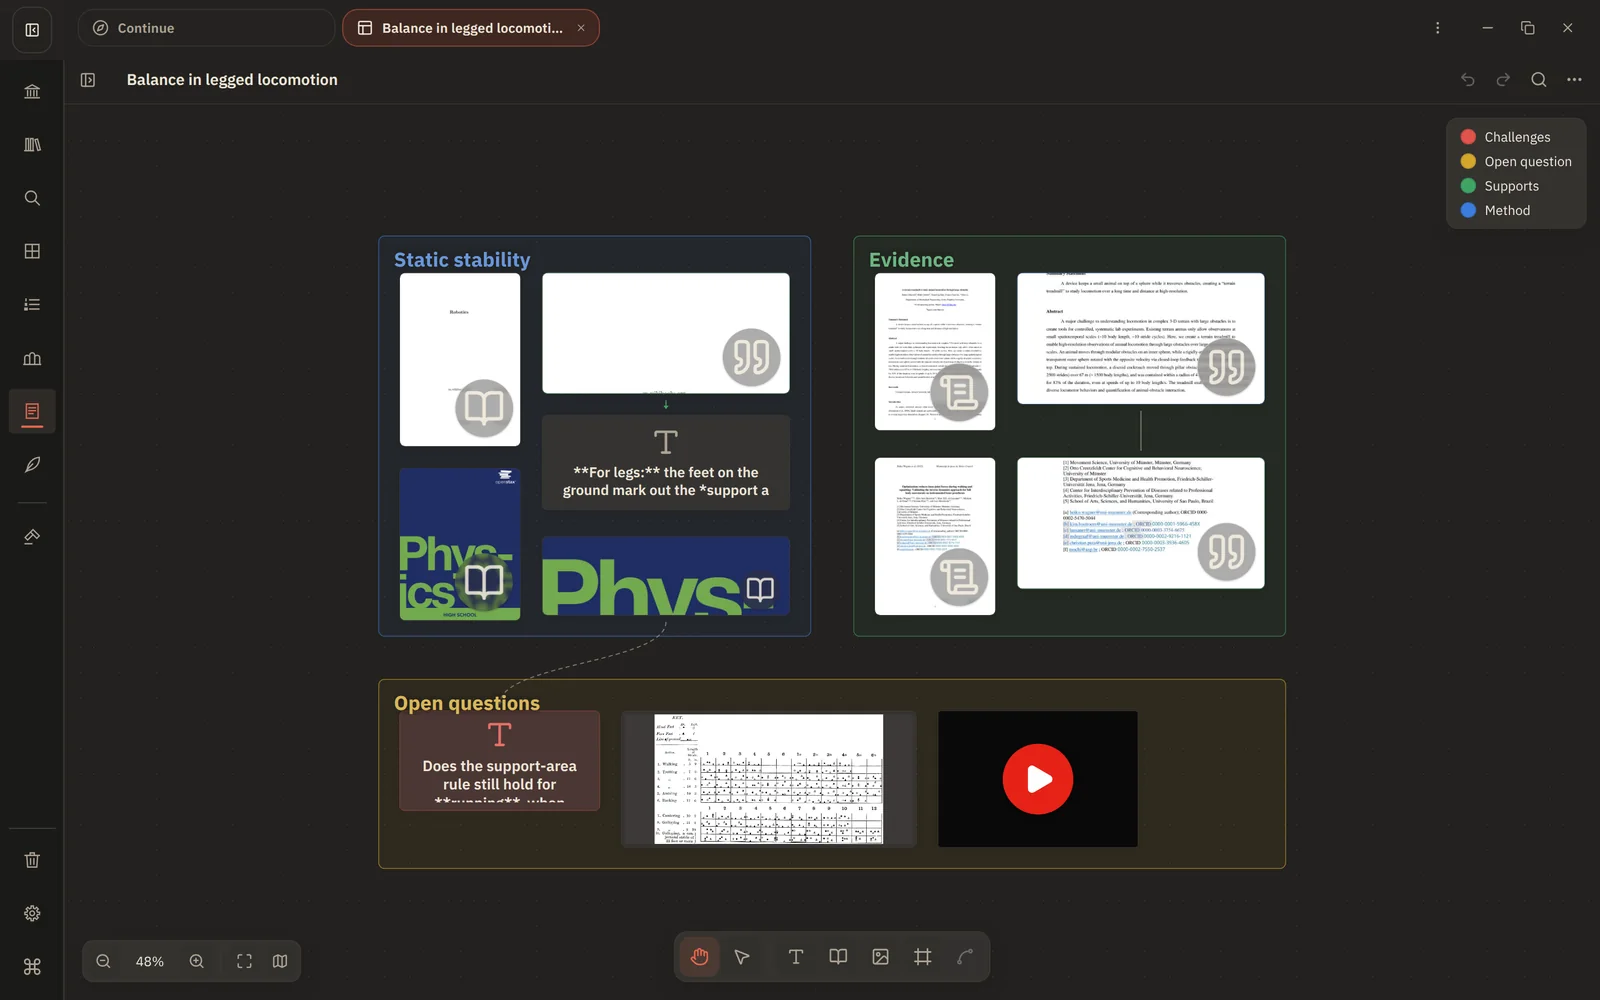Viewport: 1600px width, 1000px height.
Task: Open the bar chart icon in the sidebar
Action: point(32,358)
